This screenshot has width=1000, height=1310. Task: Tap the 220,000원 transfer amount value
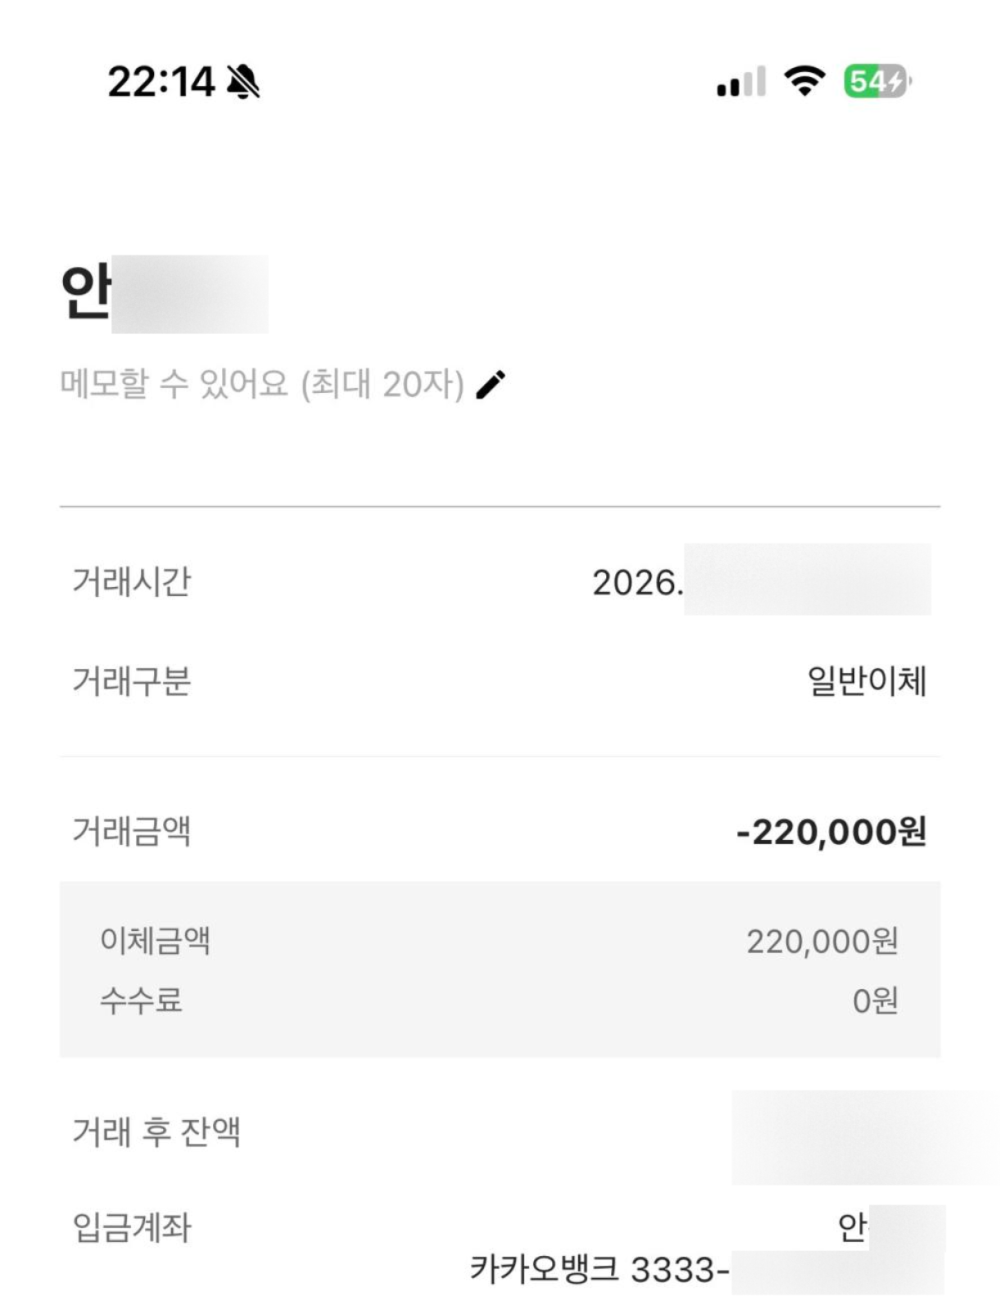(x=822, y=941)
